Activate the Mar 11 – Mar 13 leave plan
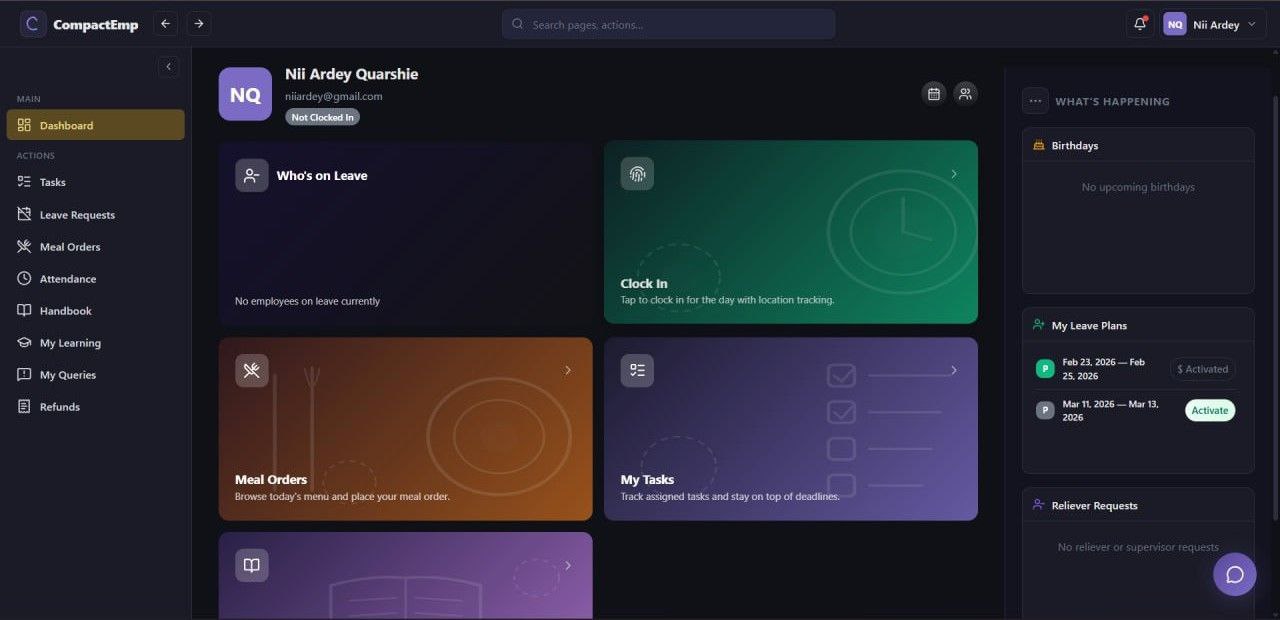 [x=1210, y=410]
